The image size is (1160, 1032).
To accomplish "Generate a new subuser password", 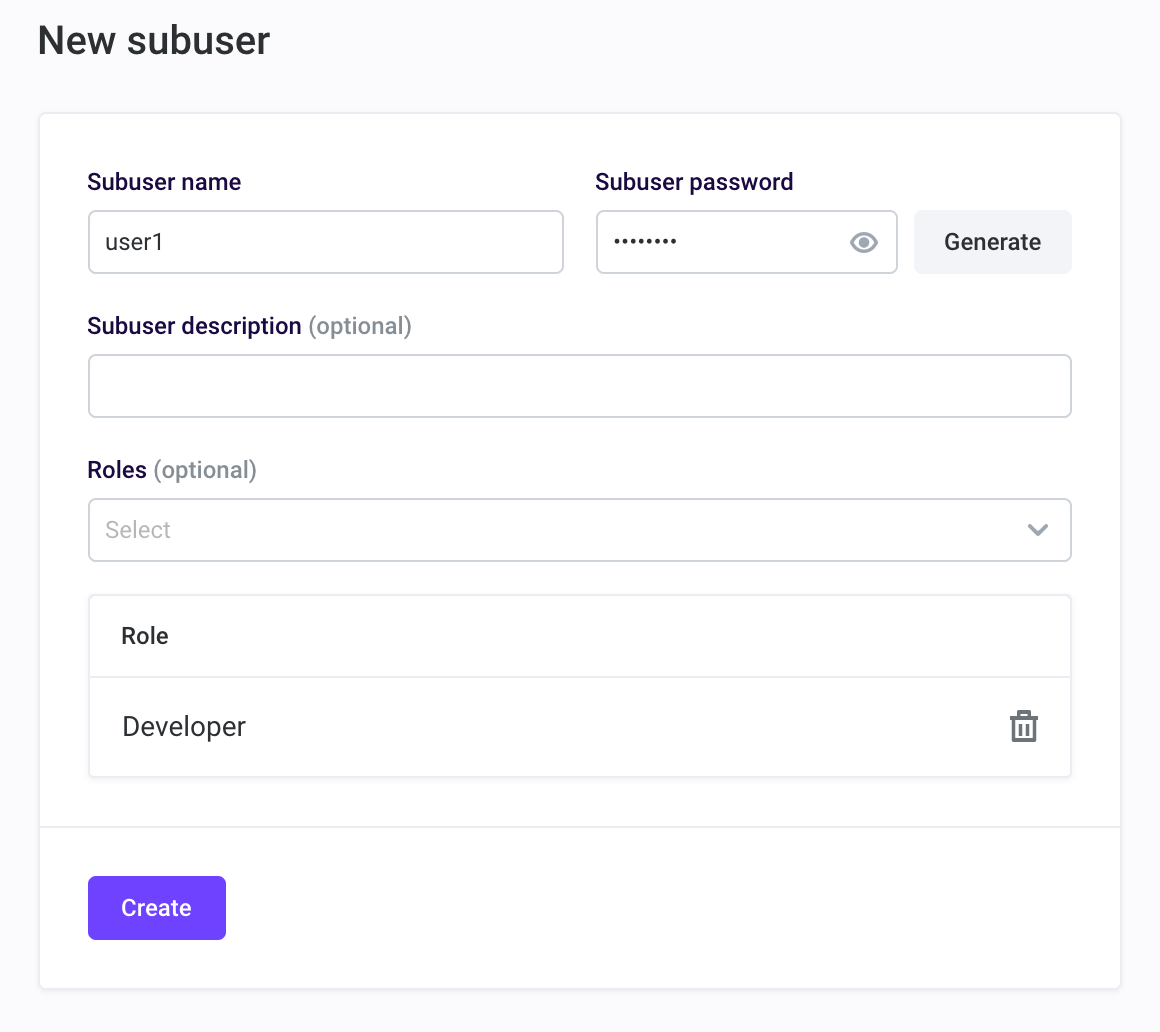I will tap(992, 242).
